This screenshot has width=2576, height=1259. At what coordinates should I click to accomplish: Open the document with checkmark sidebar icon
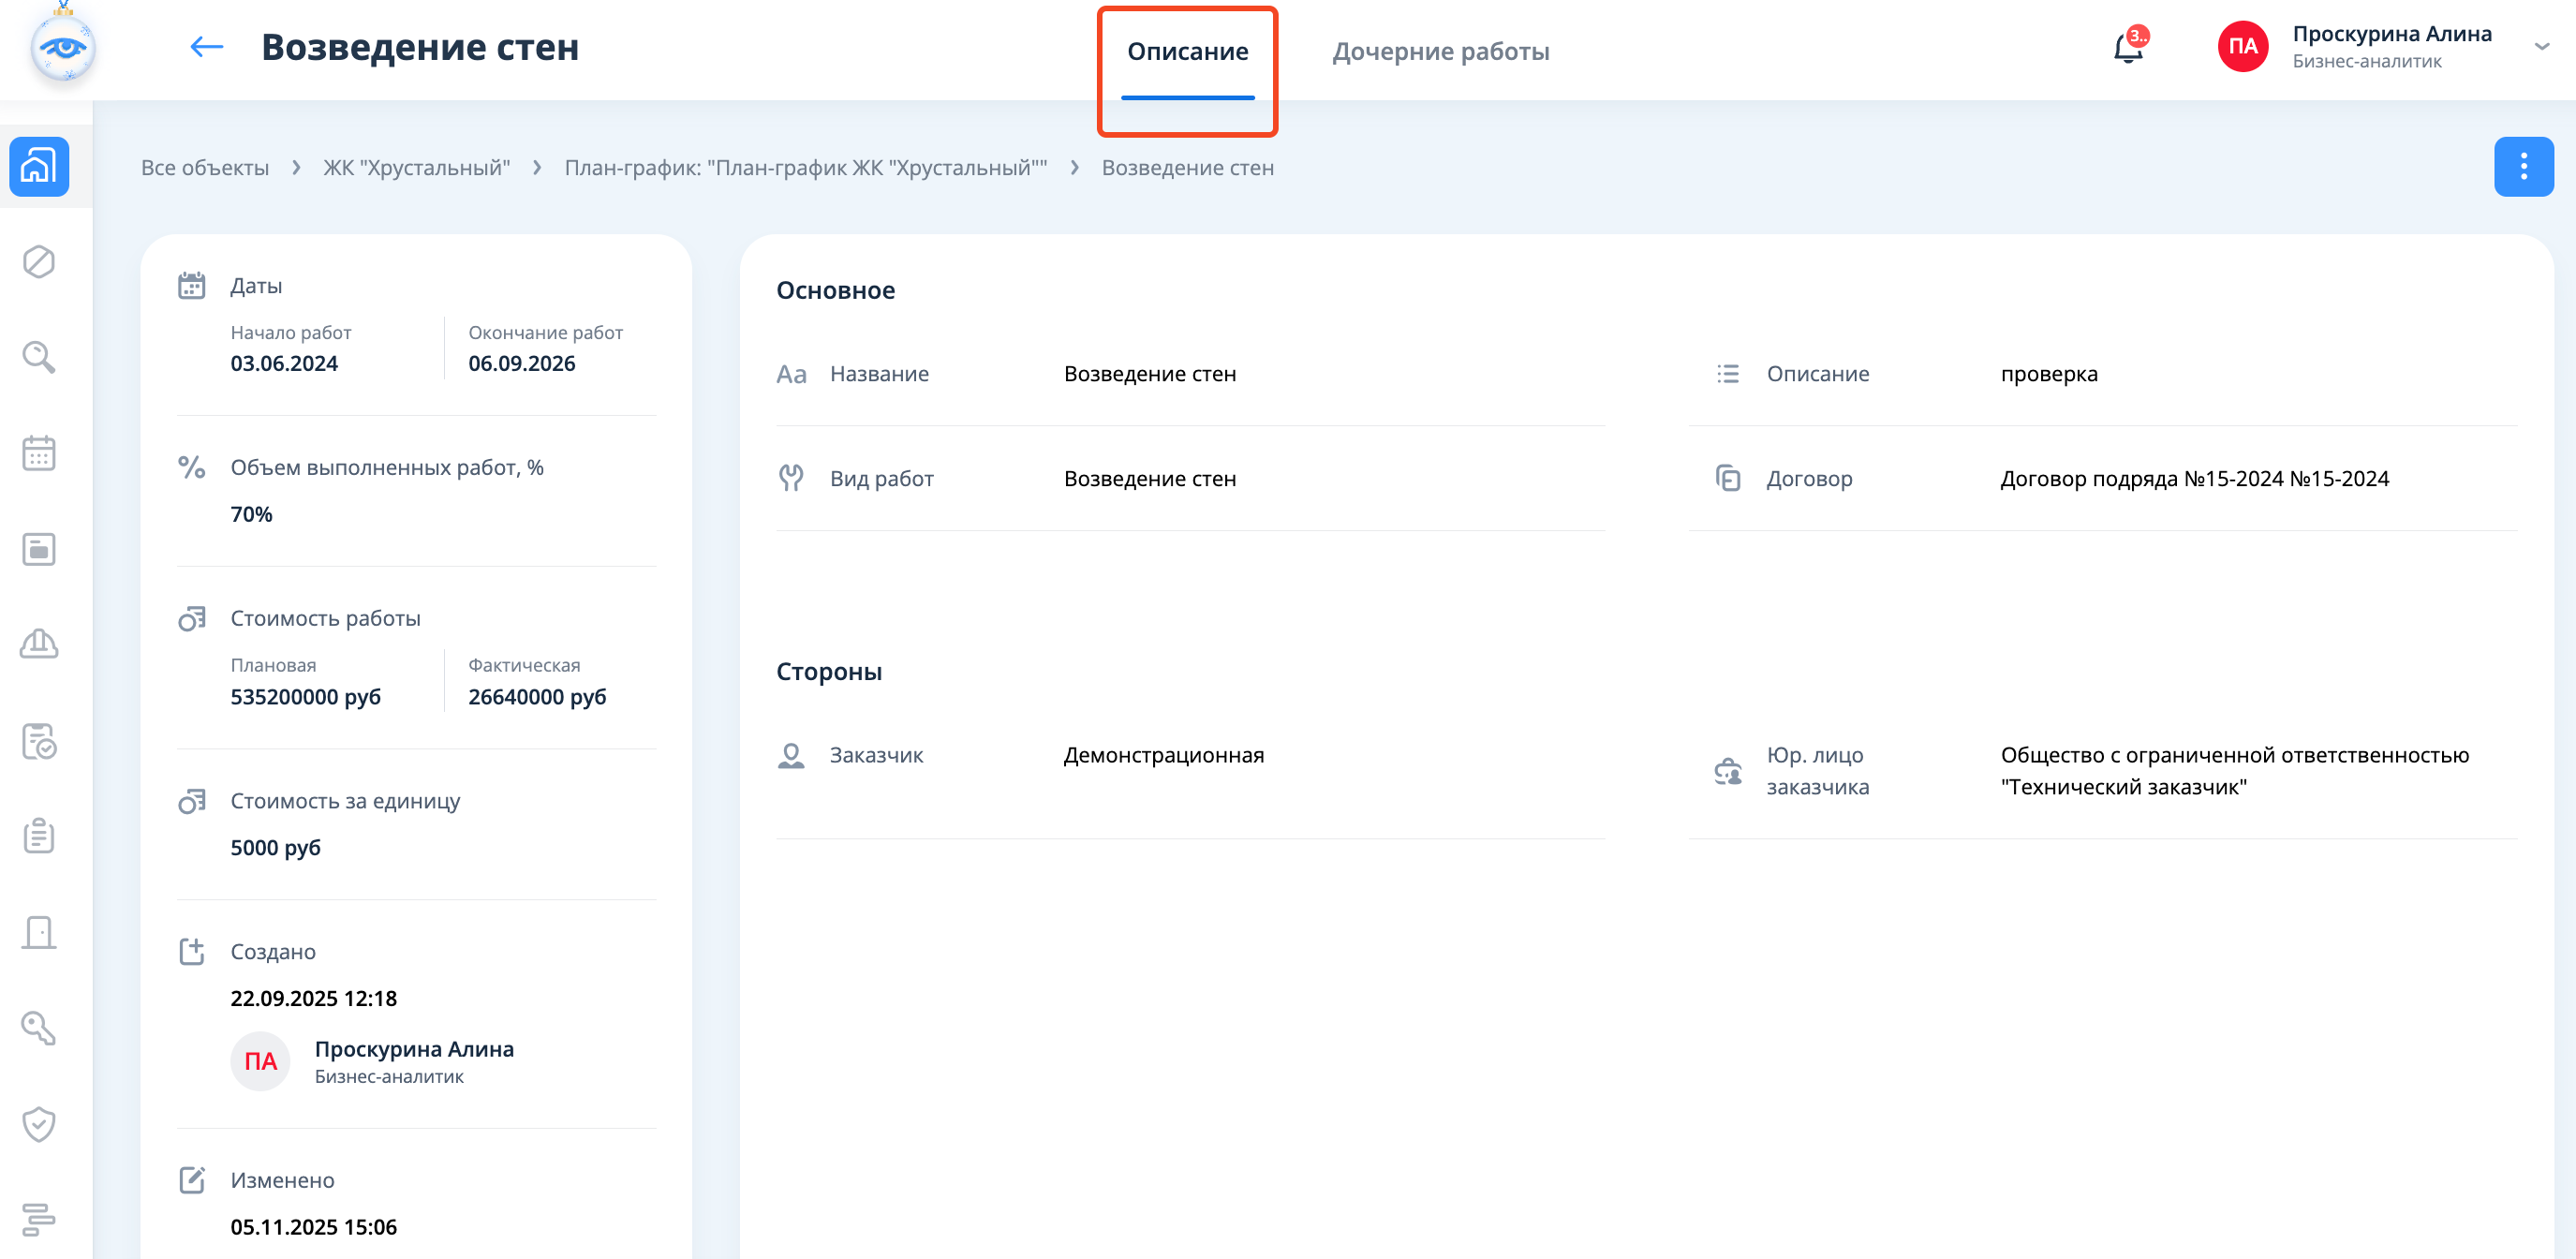39,741
